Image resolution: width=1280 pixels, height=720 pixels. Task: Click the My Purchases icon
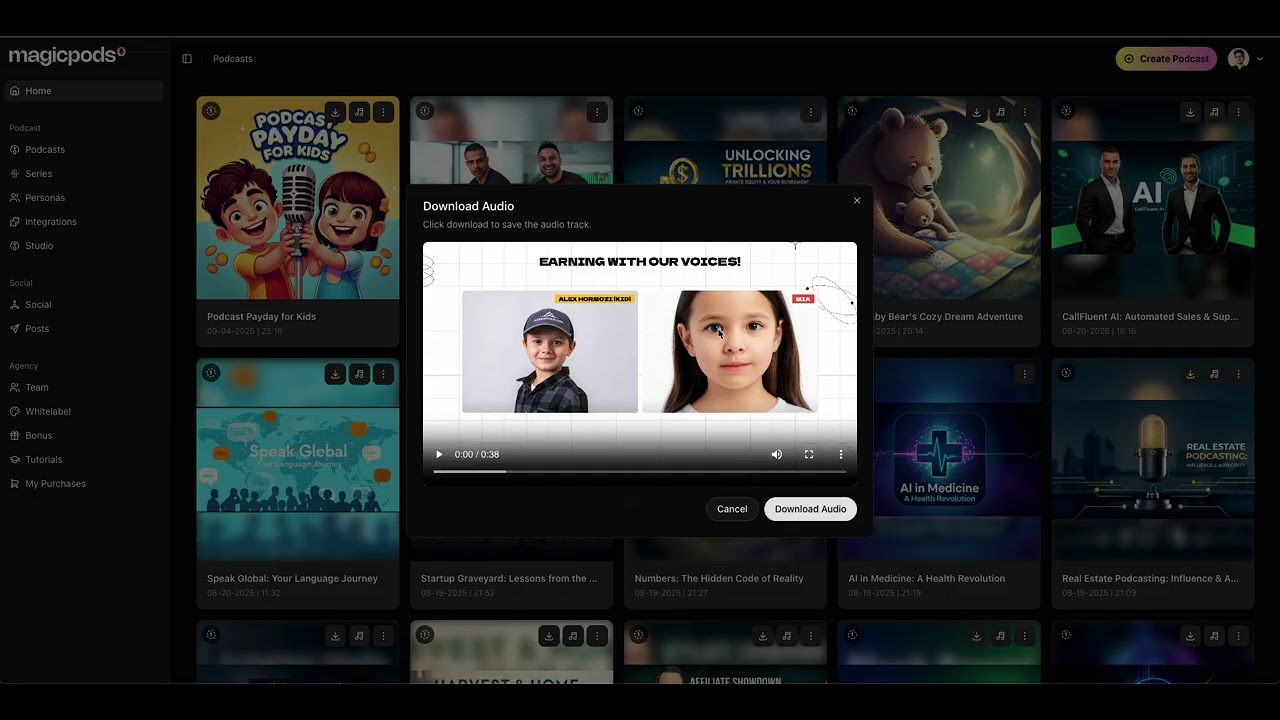(x=14, y=484)
